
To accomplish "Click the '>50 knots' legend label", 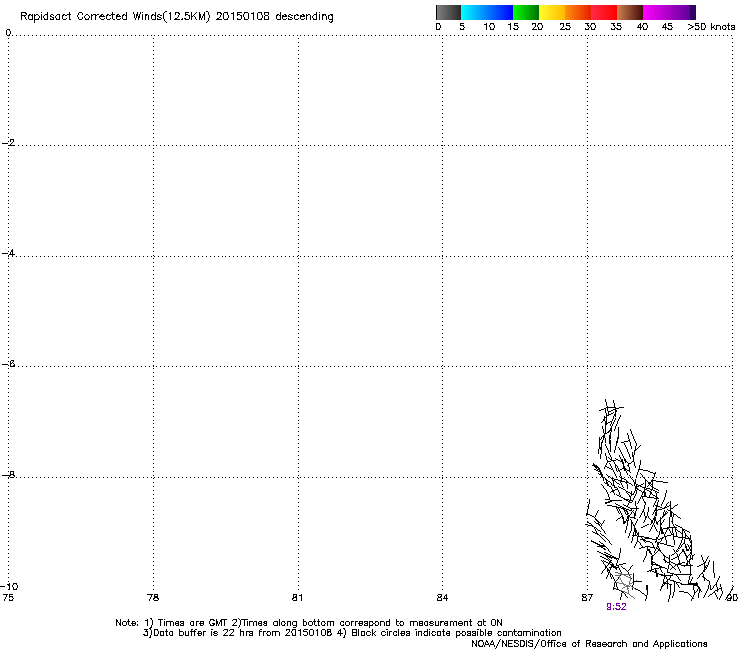I will pos(711,27).
